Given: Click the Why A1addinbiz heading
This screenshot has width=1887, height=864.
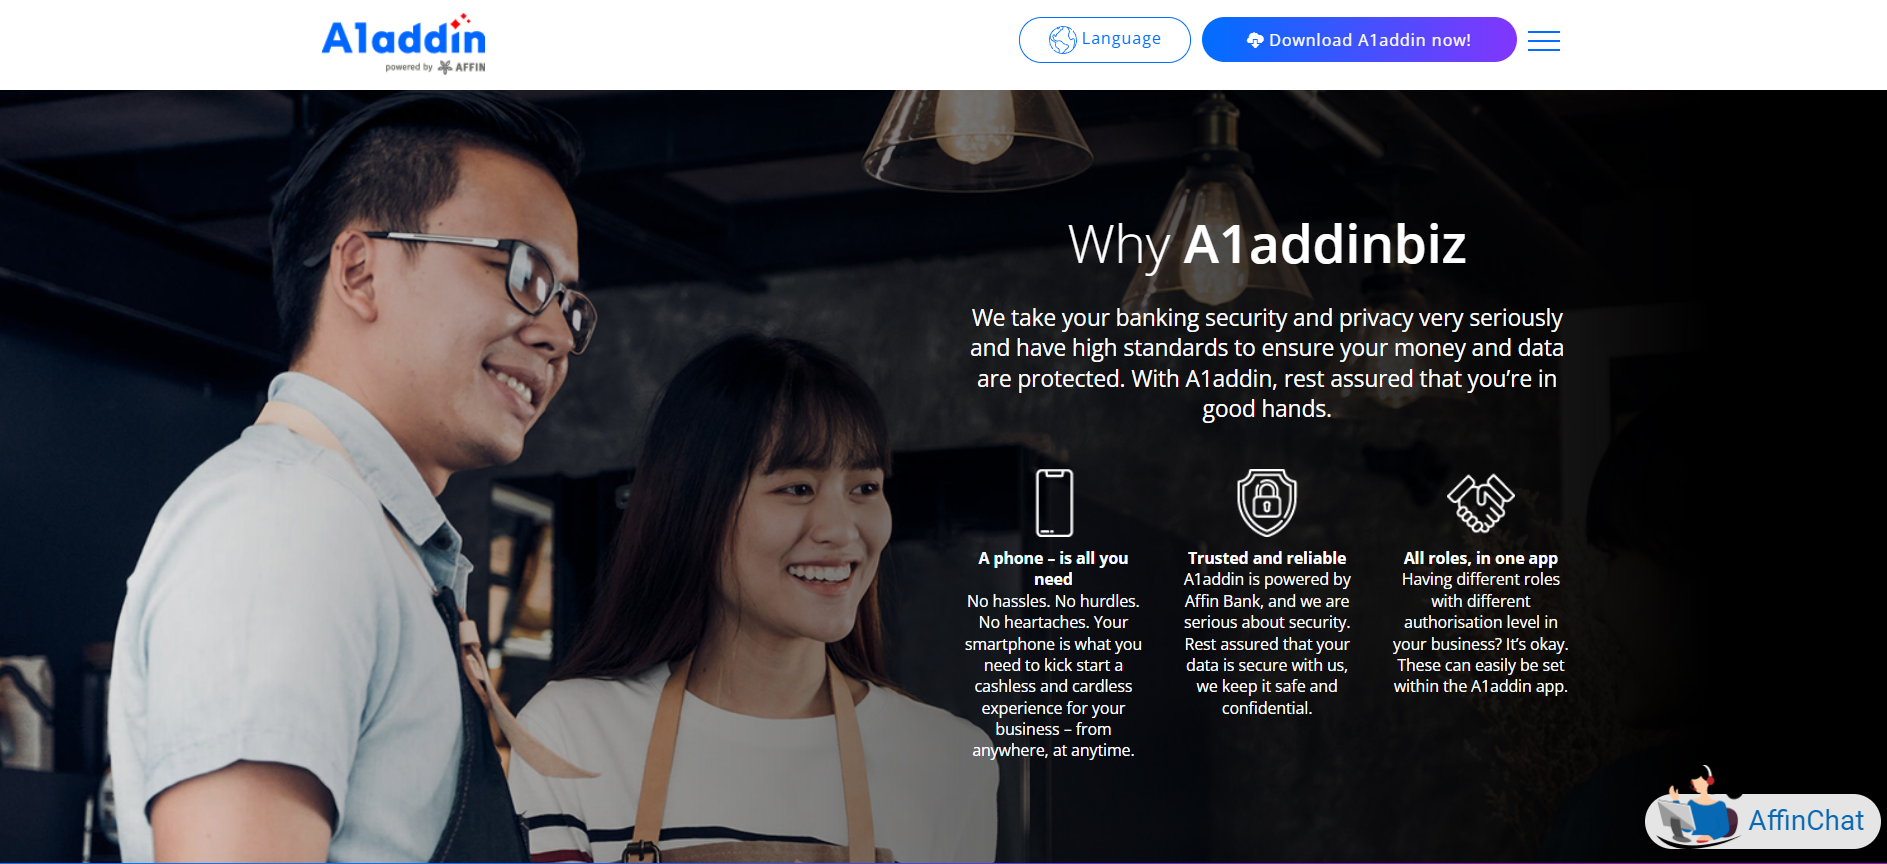Looking at the screenshot, I should point(1267,244).
